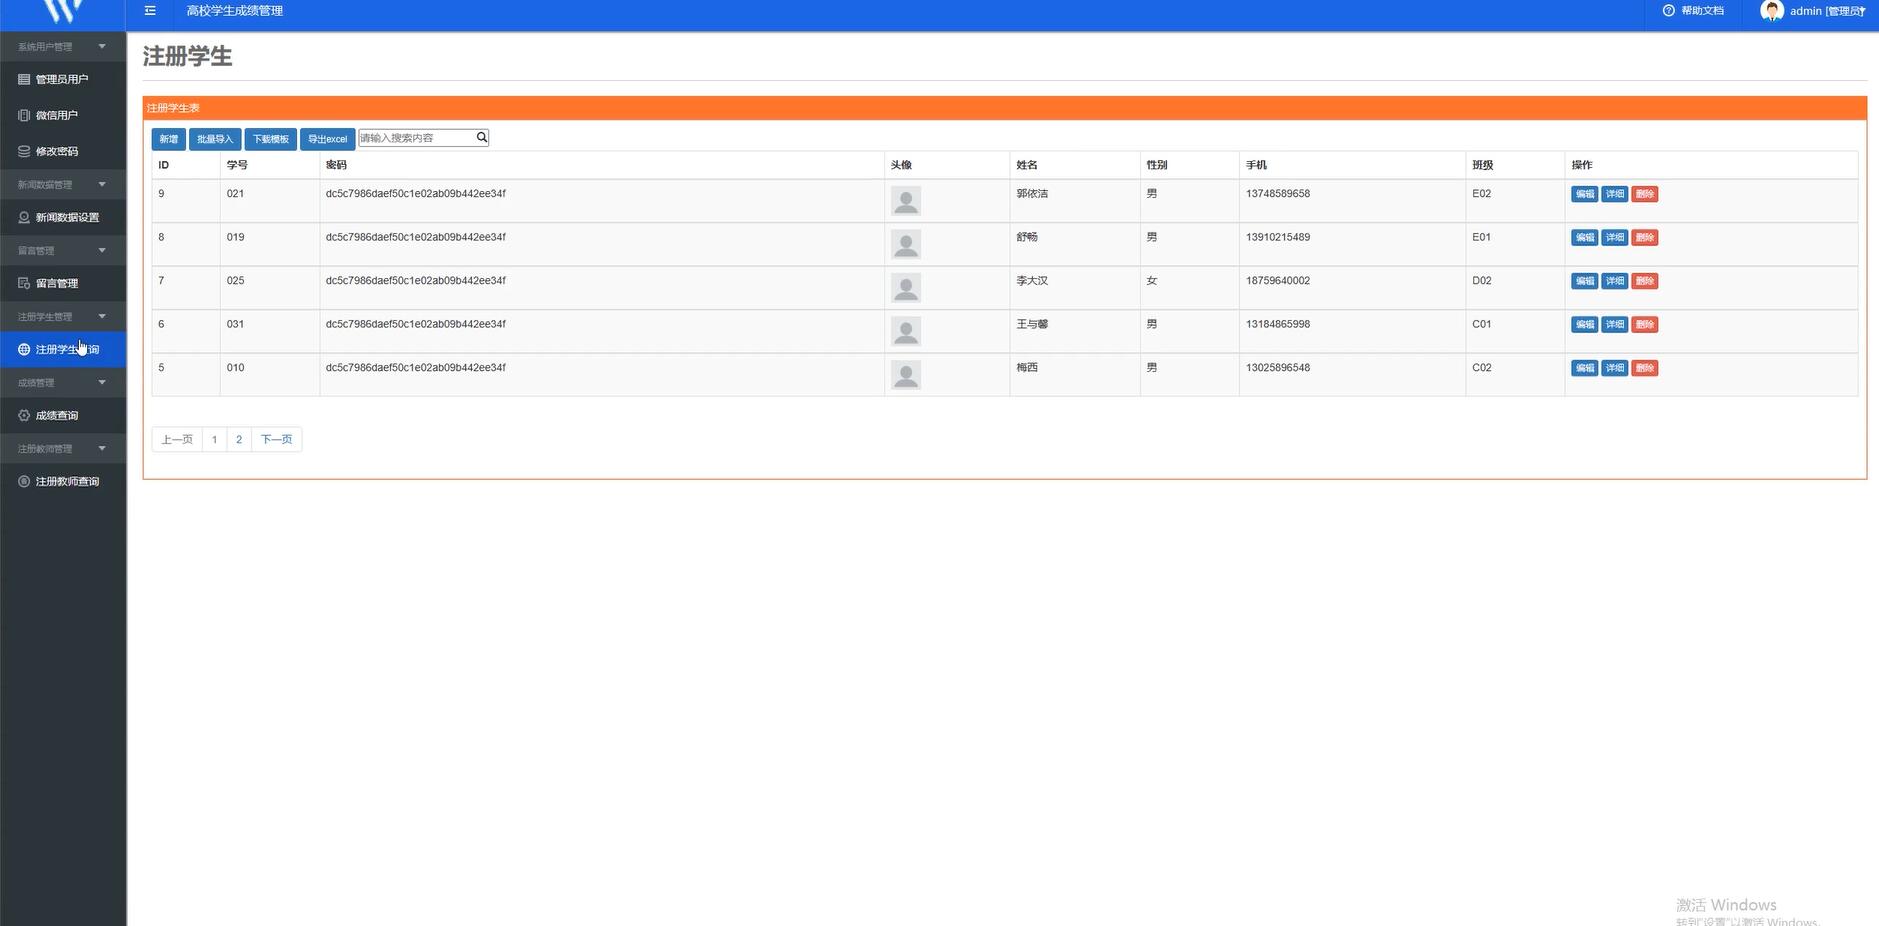Edit student 025 row
The height and width of the screenshot is (926, 1879).
pos(1585,281)
